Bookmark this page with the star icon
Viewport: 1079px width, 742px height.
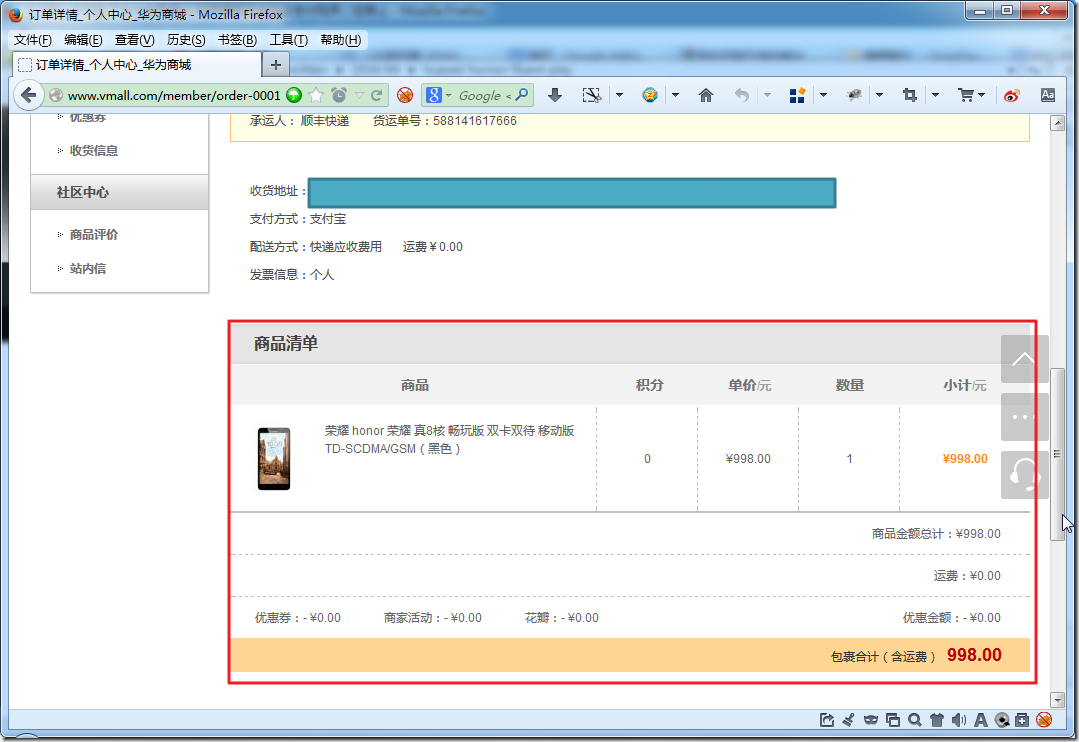316,95
